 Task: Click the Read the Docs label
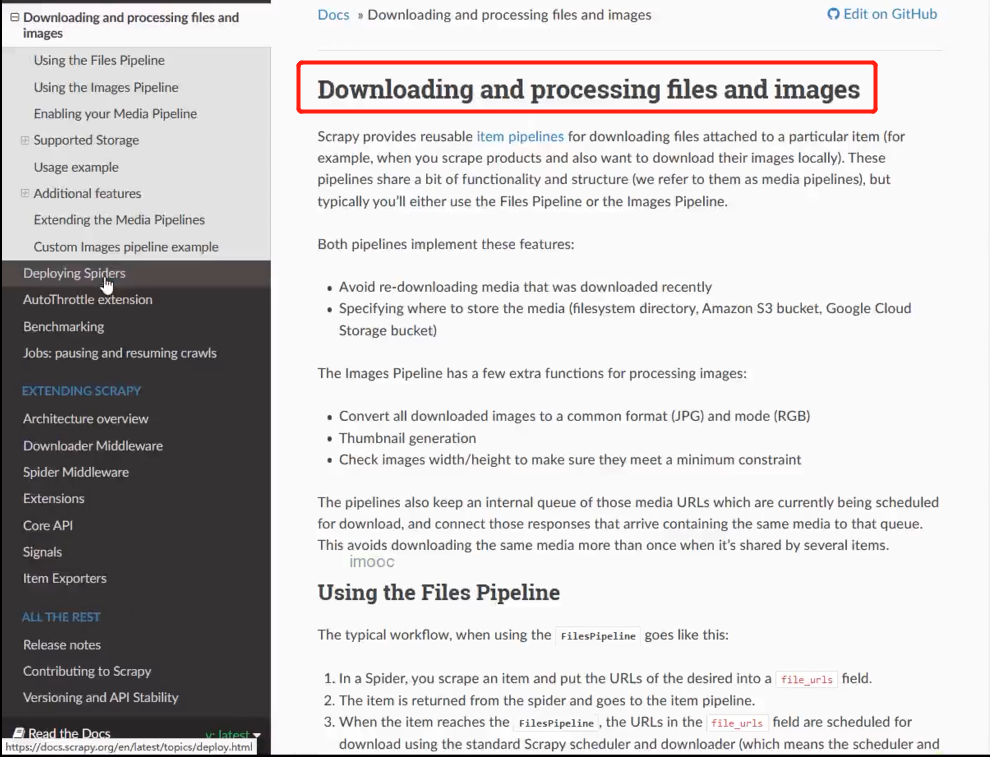69,734
